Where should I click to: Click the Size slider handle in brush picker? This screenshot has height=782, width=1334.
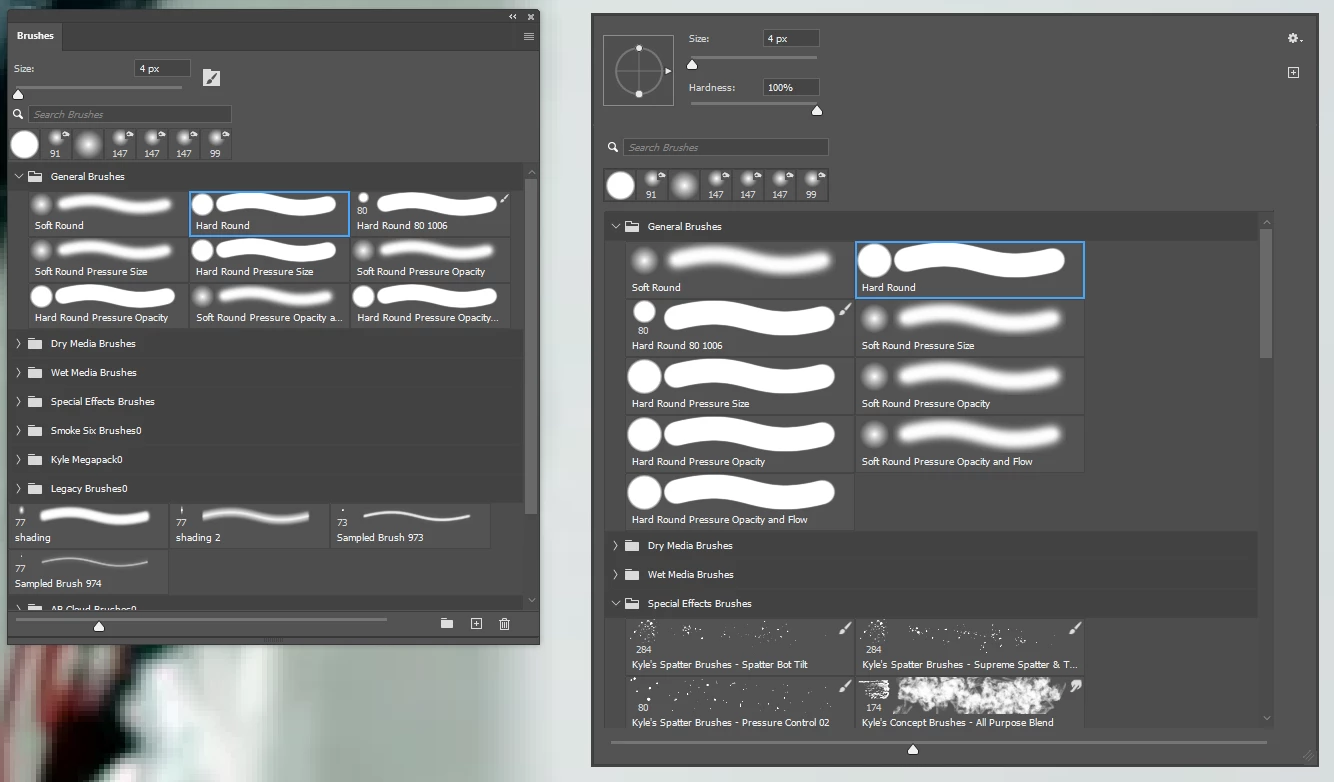pyautogui.click(x=692, y=64)
